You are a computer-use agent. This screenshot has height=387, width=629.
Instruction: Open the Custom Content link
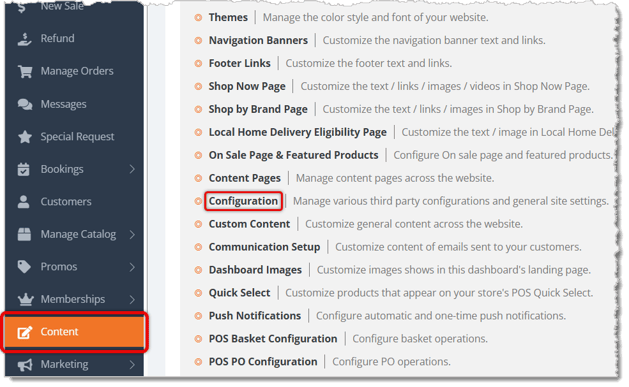pos(249,224)
